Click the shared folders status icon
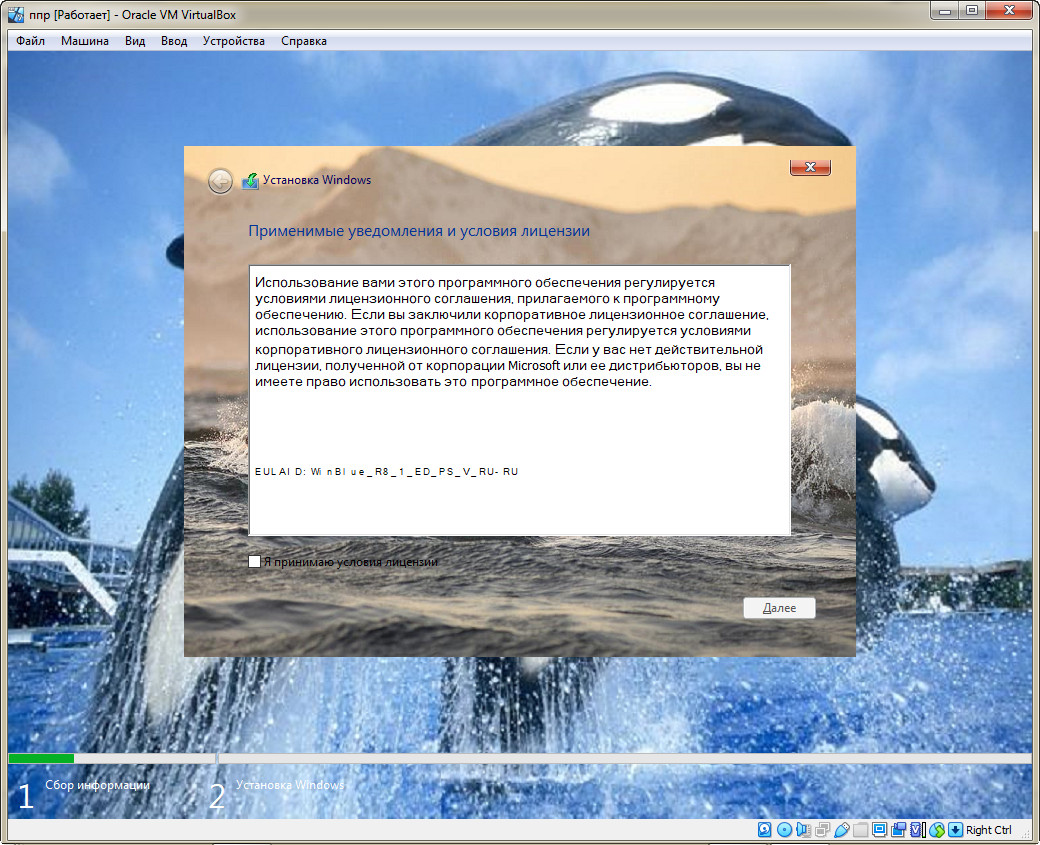1040x845 pixels. (860, 830)
